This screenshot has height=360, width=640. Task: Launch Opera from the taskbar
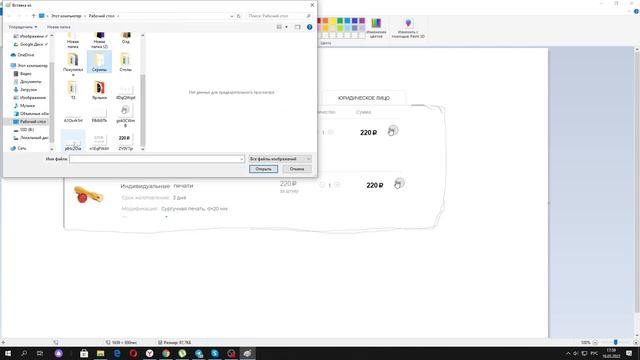click(x=133, y=353)
